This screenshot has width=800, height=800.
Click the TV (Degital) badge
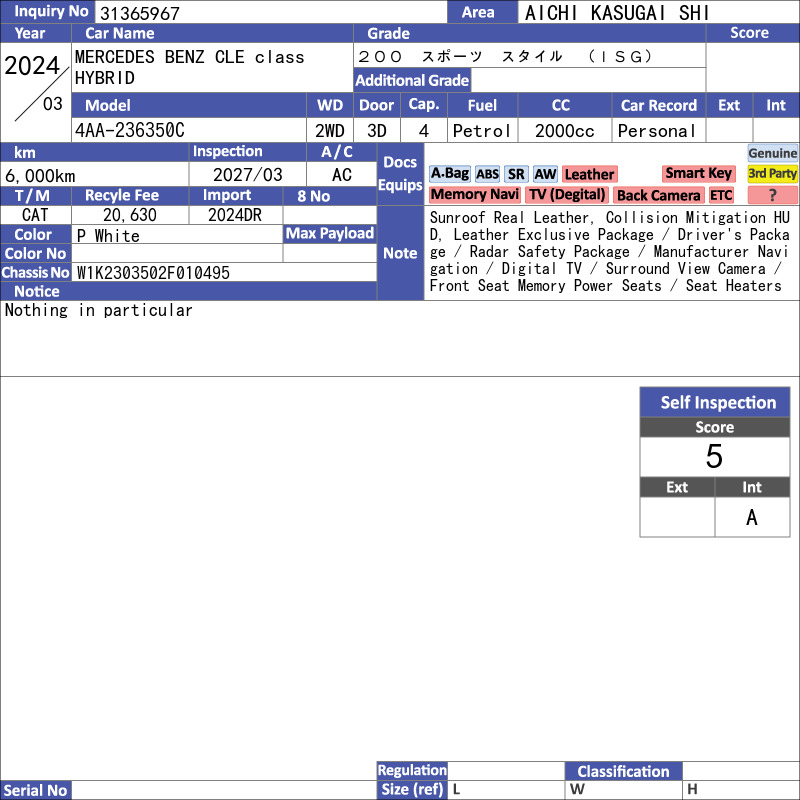click(567, 194)
